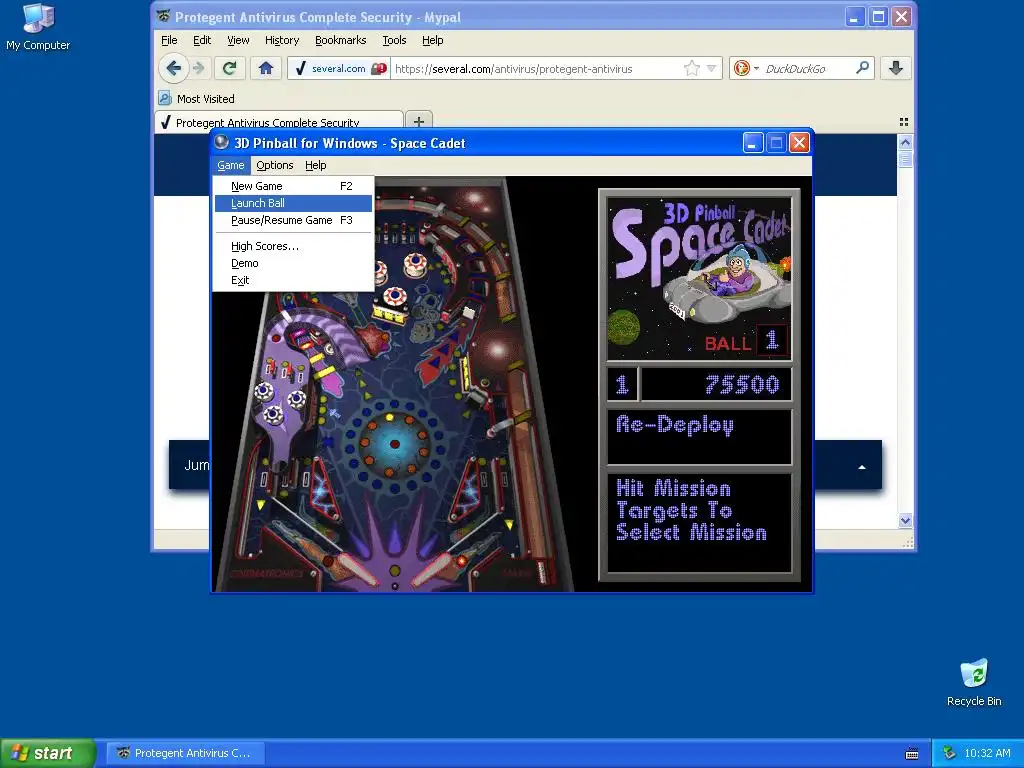Click the several.com site identity badge
Viewport: 1024px width, 768px height.
(338, 68)
